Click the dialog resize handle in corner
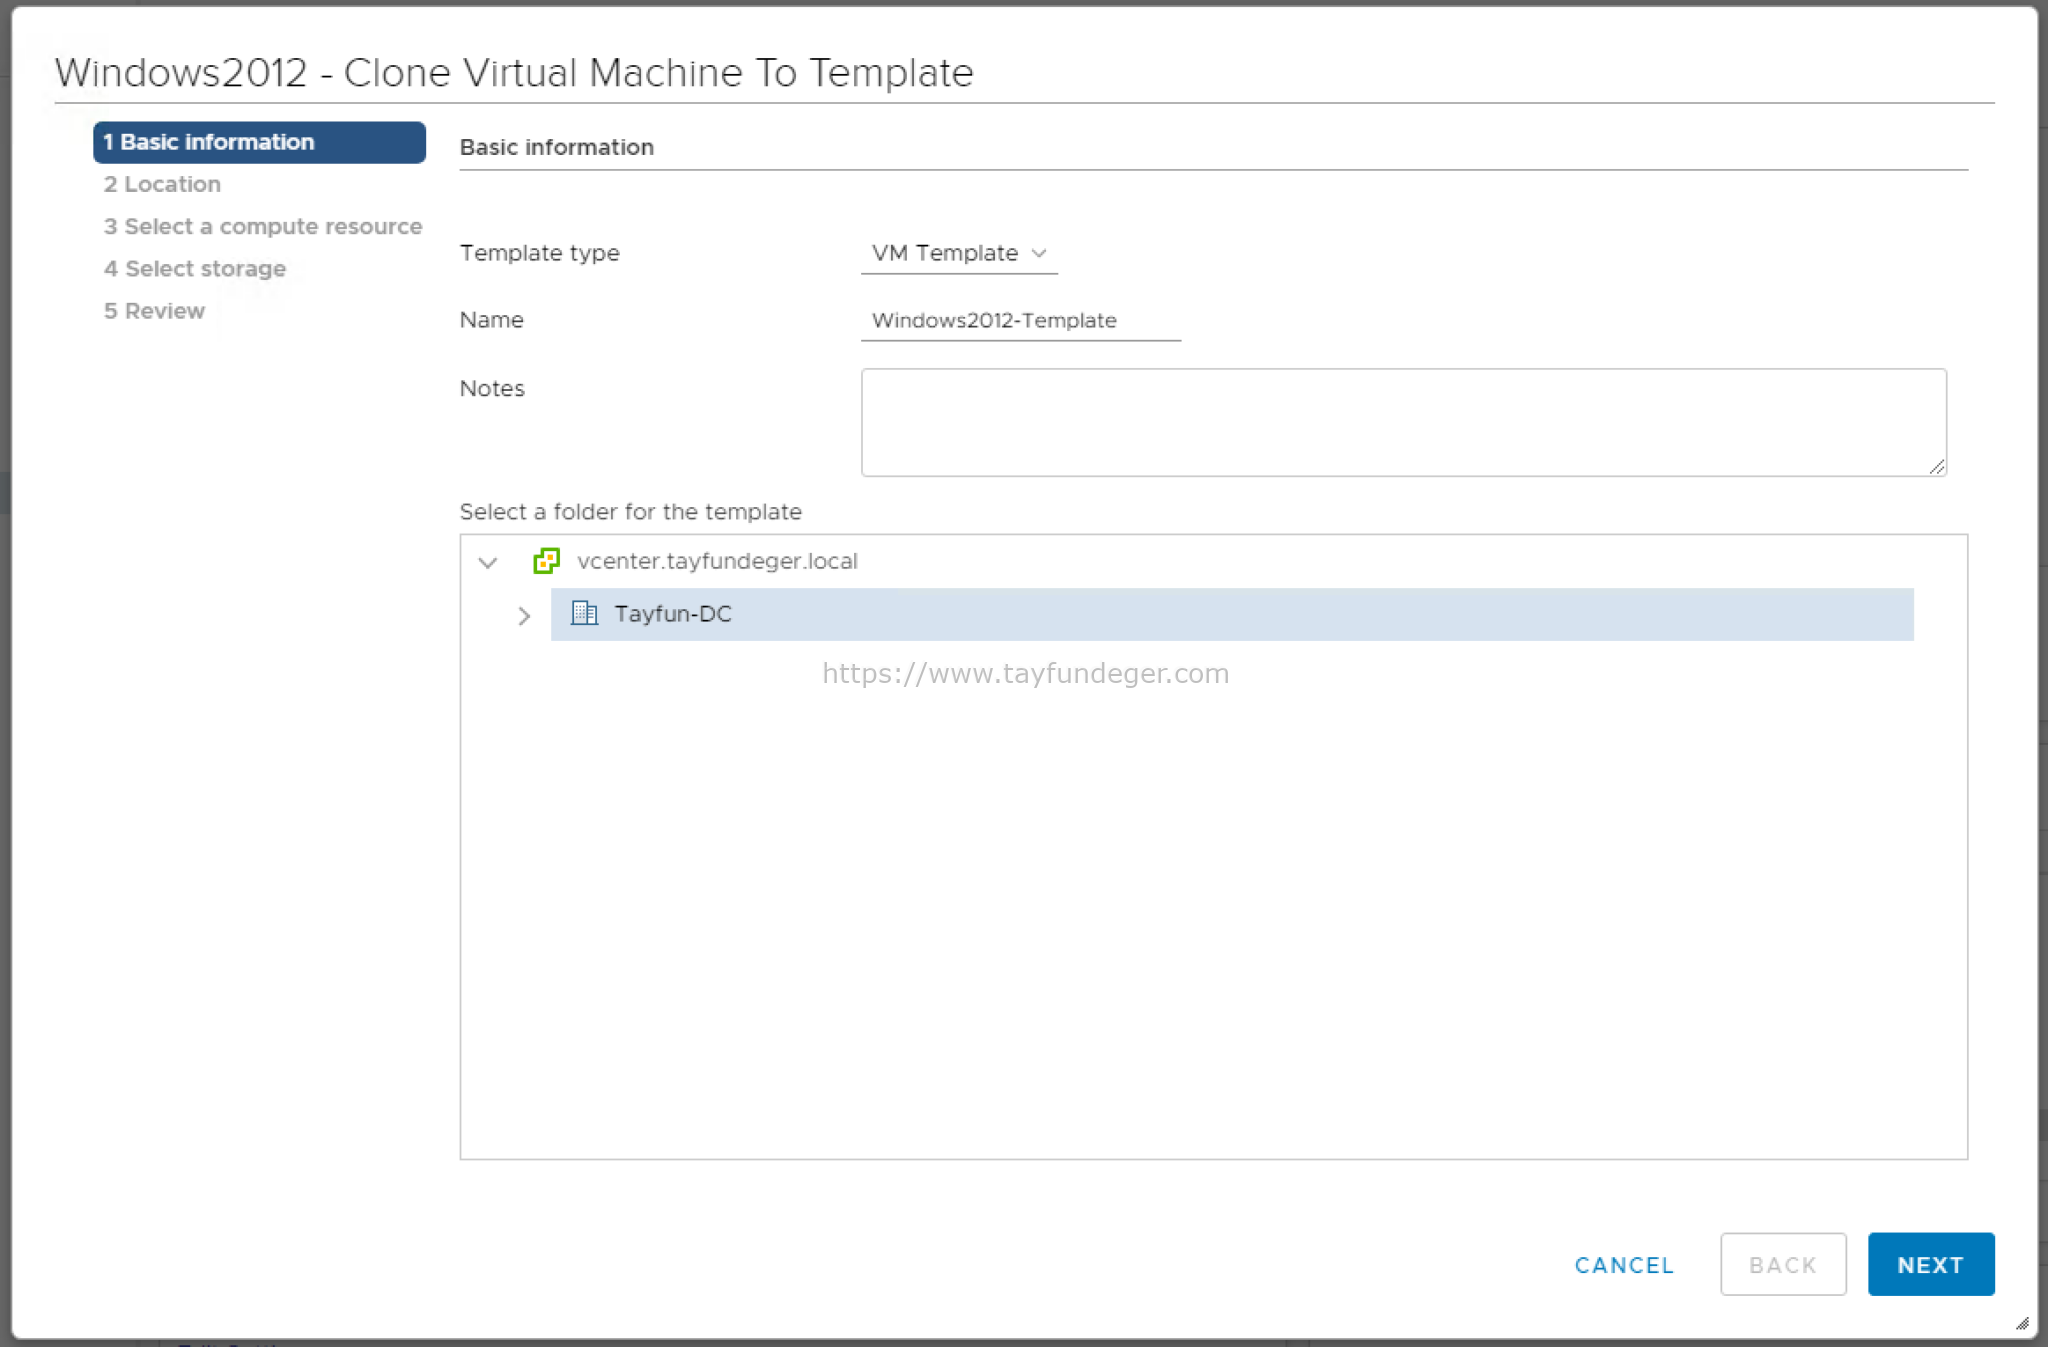The height and width of the screenshot is (1347, 2048). [x=2022, y=1323]
